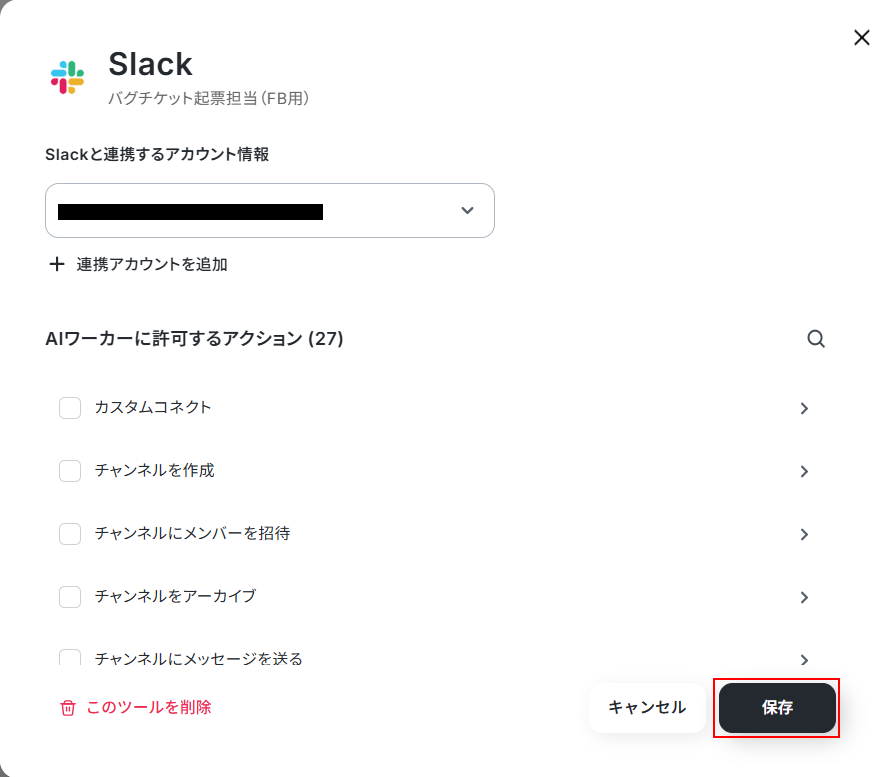Viewport: 881px width, 777px height.
Task: Open チャンネルにメンバーを招待 chevron
Action: (x=804, y=534)
